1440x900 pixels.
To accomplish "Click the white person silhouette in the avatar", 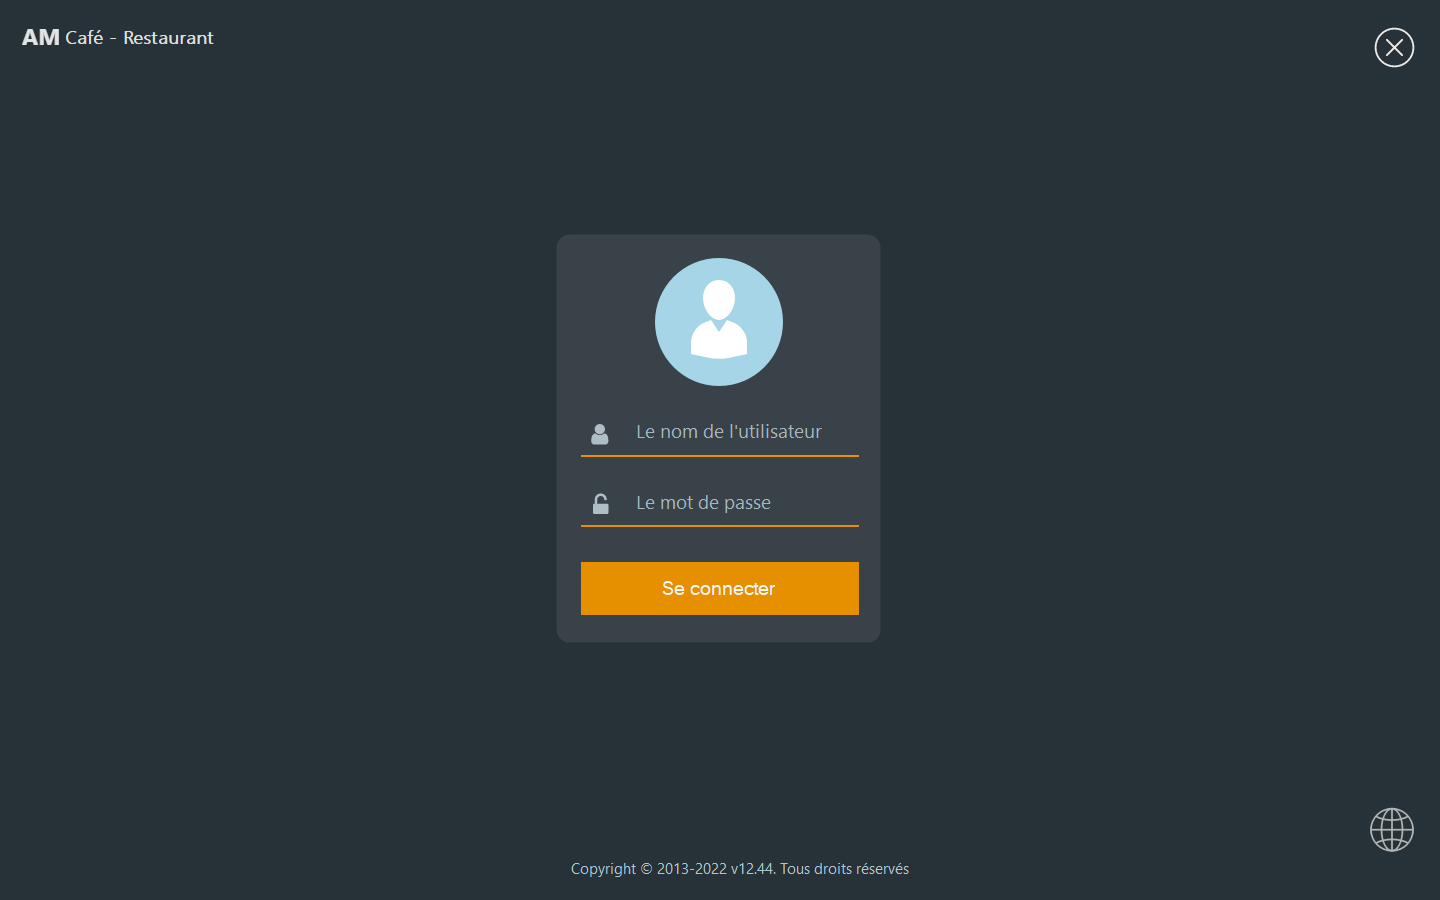I will coord(719,320).
